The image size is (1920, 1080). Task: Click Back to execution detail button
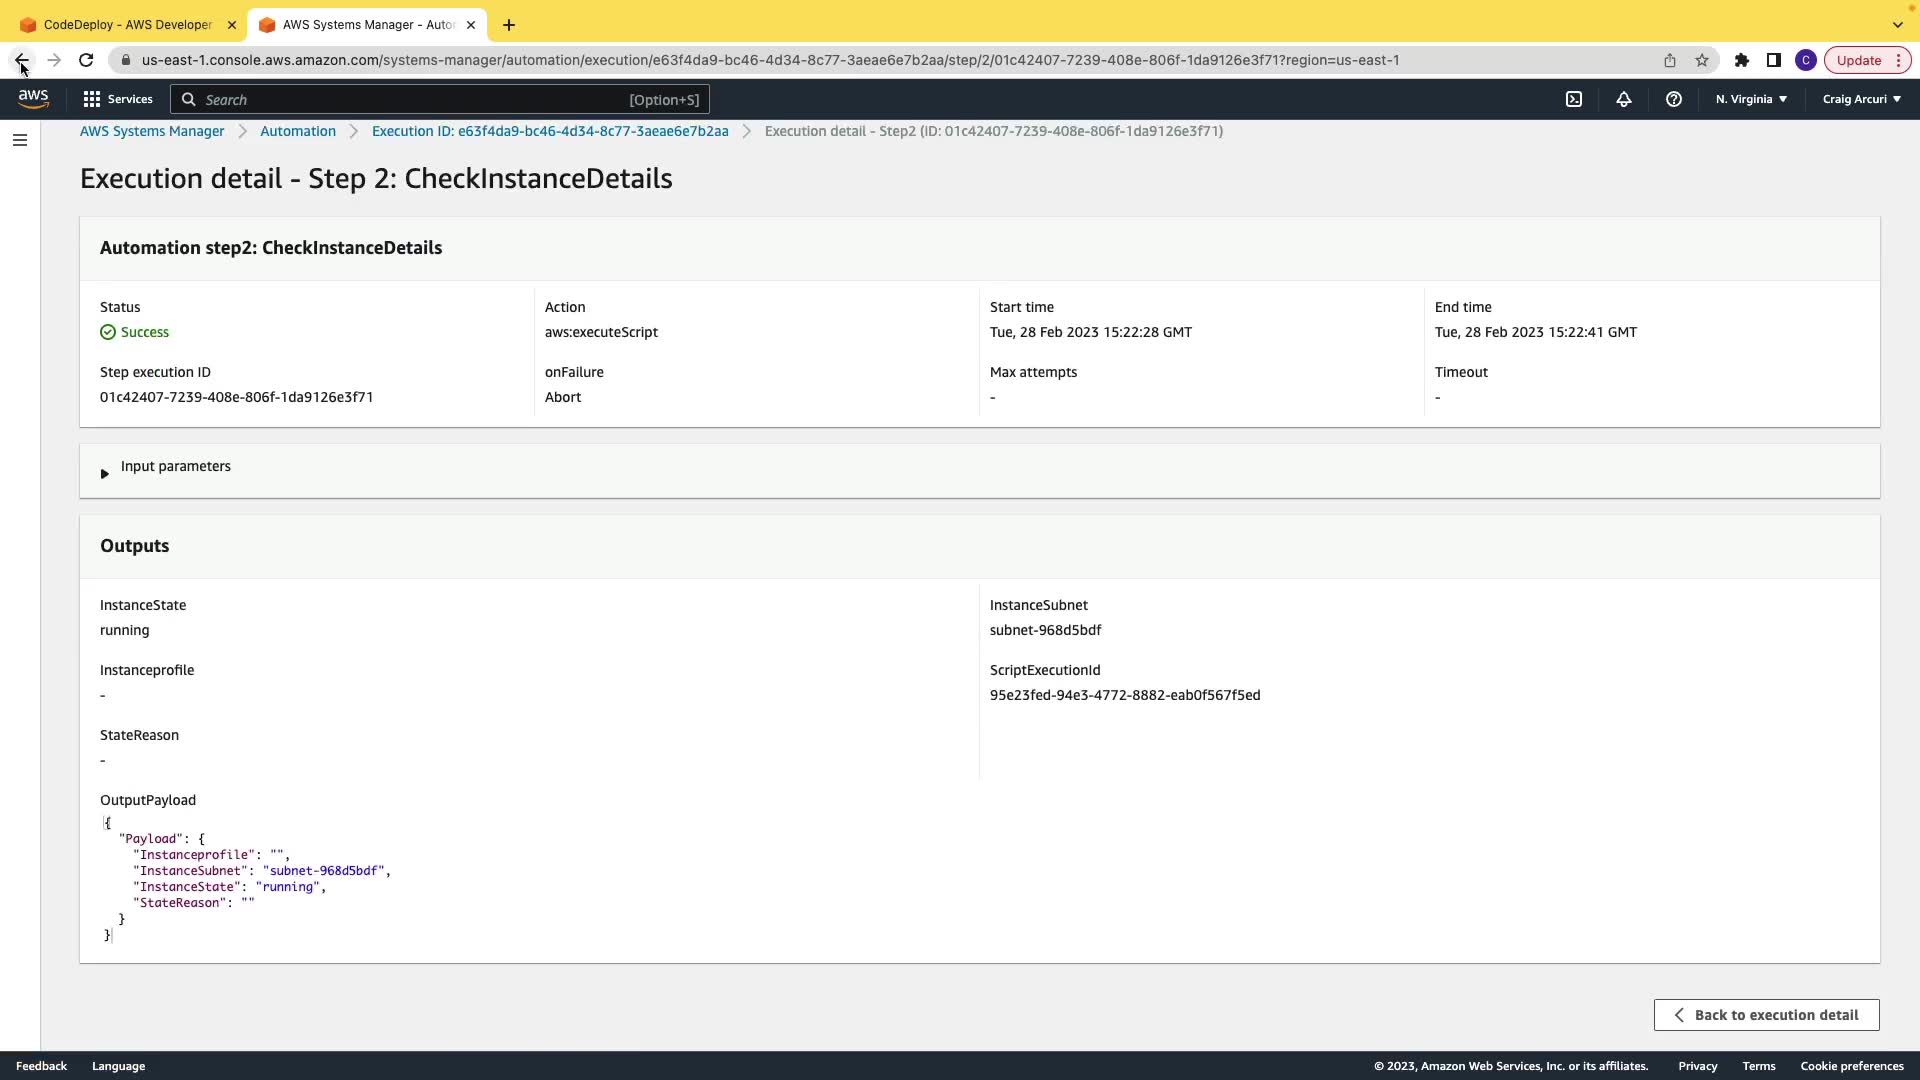click(x=1766, y=1015)
